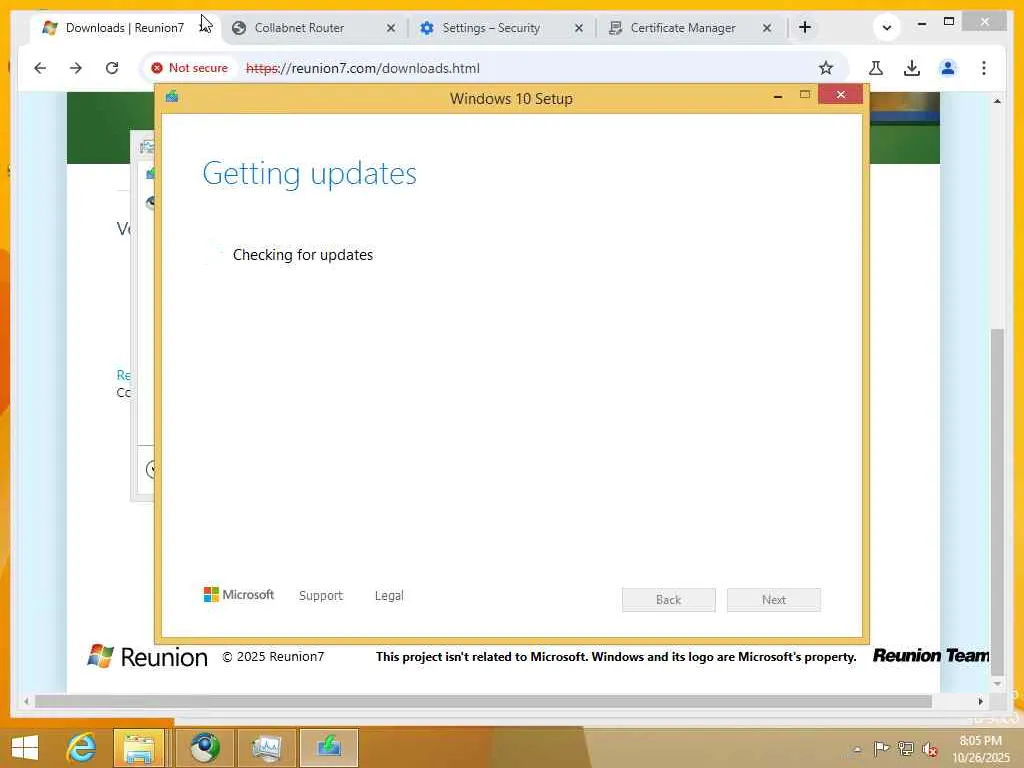The width and height of the screenshot is (1024, 768).
Task: Open the Chrome three-dot menu
Action: pyautogui.click(x=984, y=68)
